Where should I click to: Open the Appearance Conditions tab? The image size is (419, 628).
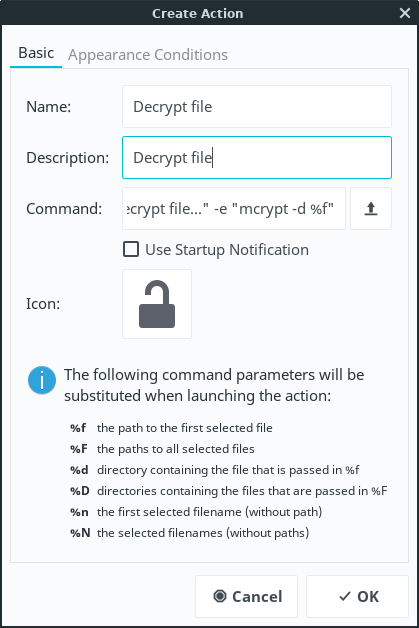148,54
